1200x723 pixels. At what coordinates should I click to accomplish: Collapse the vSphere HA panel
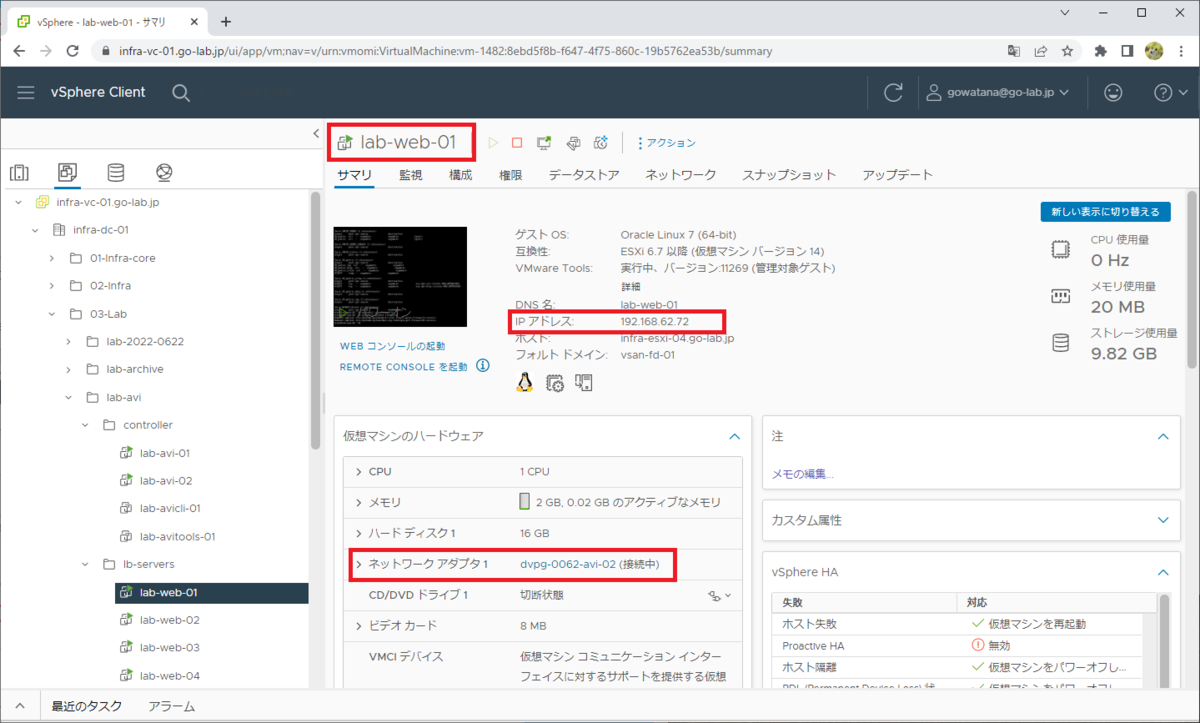click(1162, 573)
